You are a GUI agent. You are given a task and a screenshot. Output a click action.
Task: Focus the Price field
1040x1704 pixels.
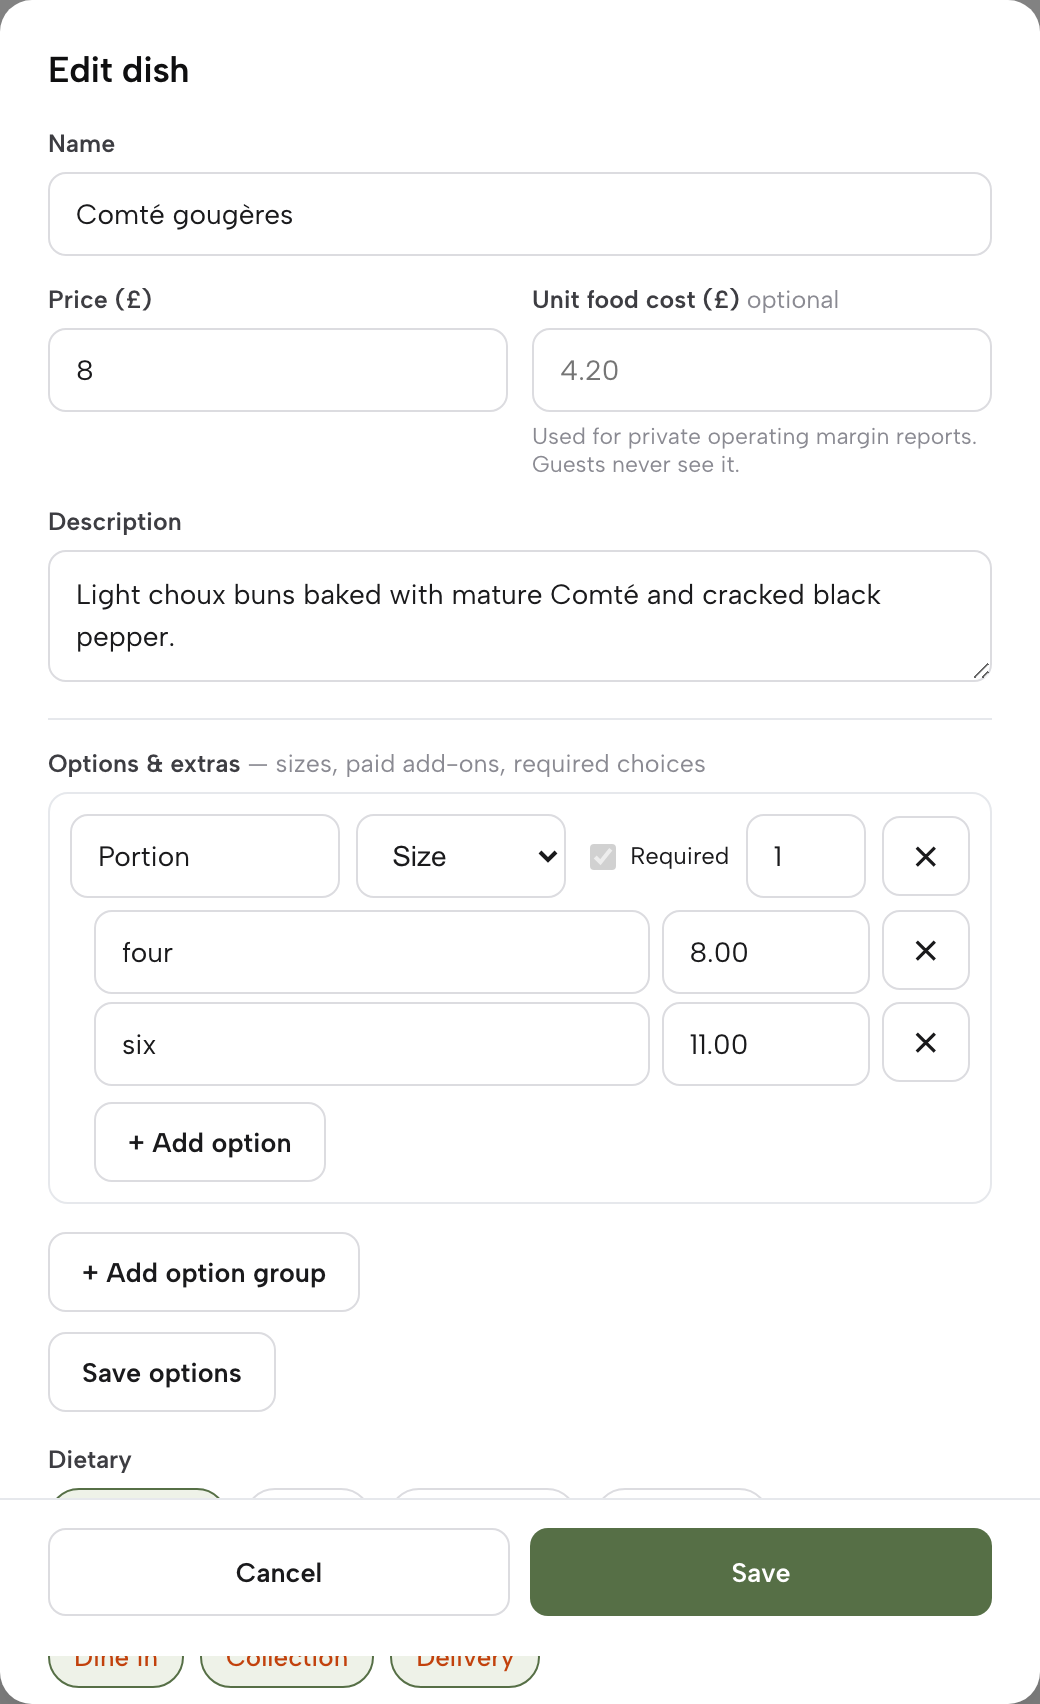[x=278, y=370]
